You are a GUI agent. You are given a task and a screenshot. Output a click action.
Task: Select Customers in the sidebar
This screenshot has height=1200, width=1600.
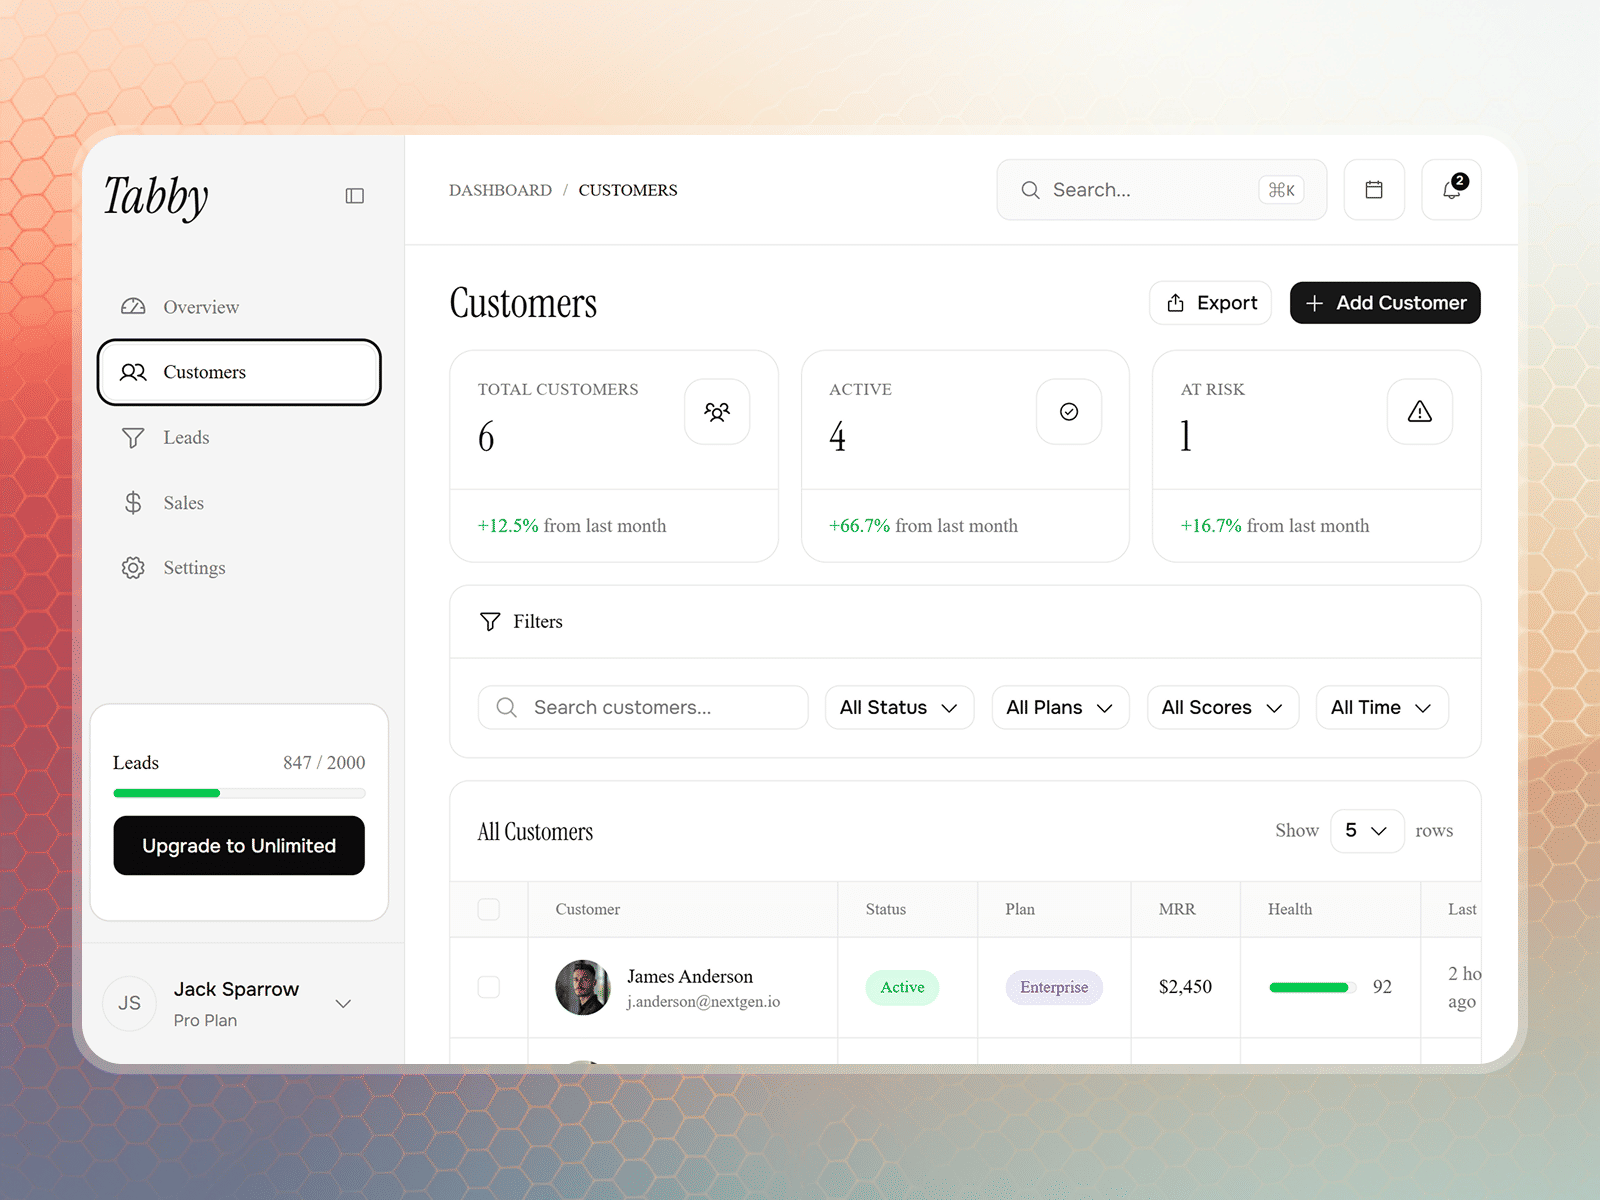[239, 372]
